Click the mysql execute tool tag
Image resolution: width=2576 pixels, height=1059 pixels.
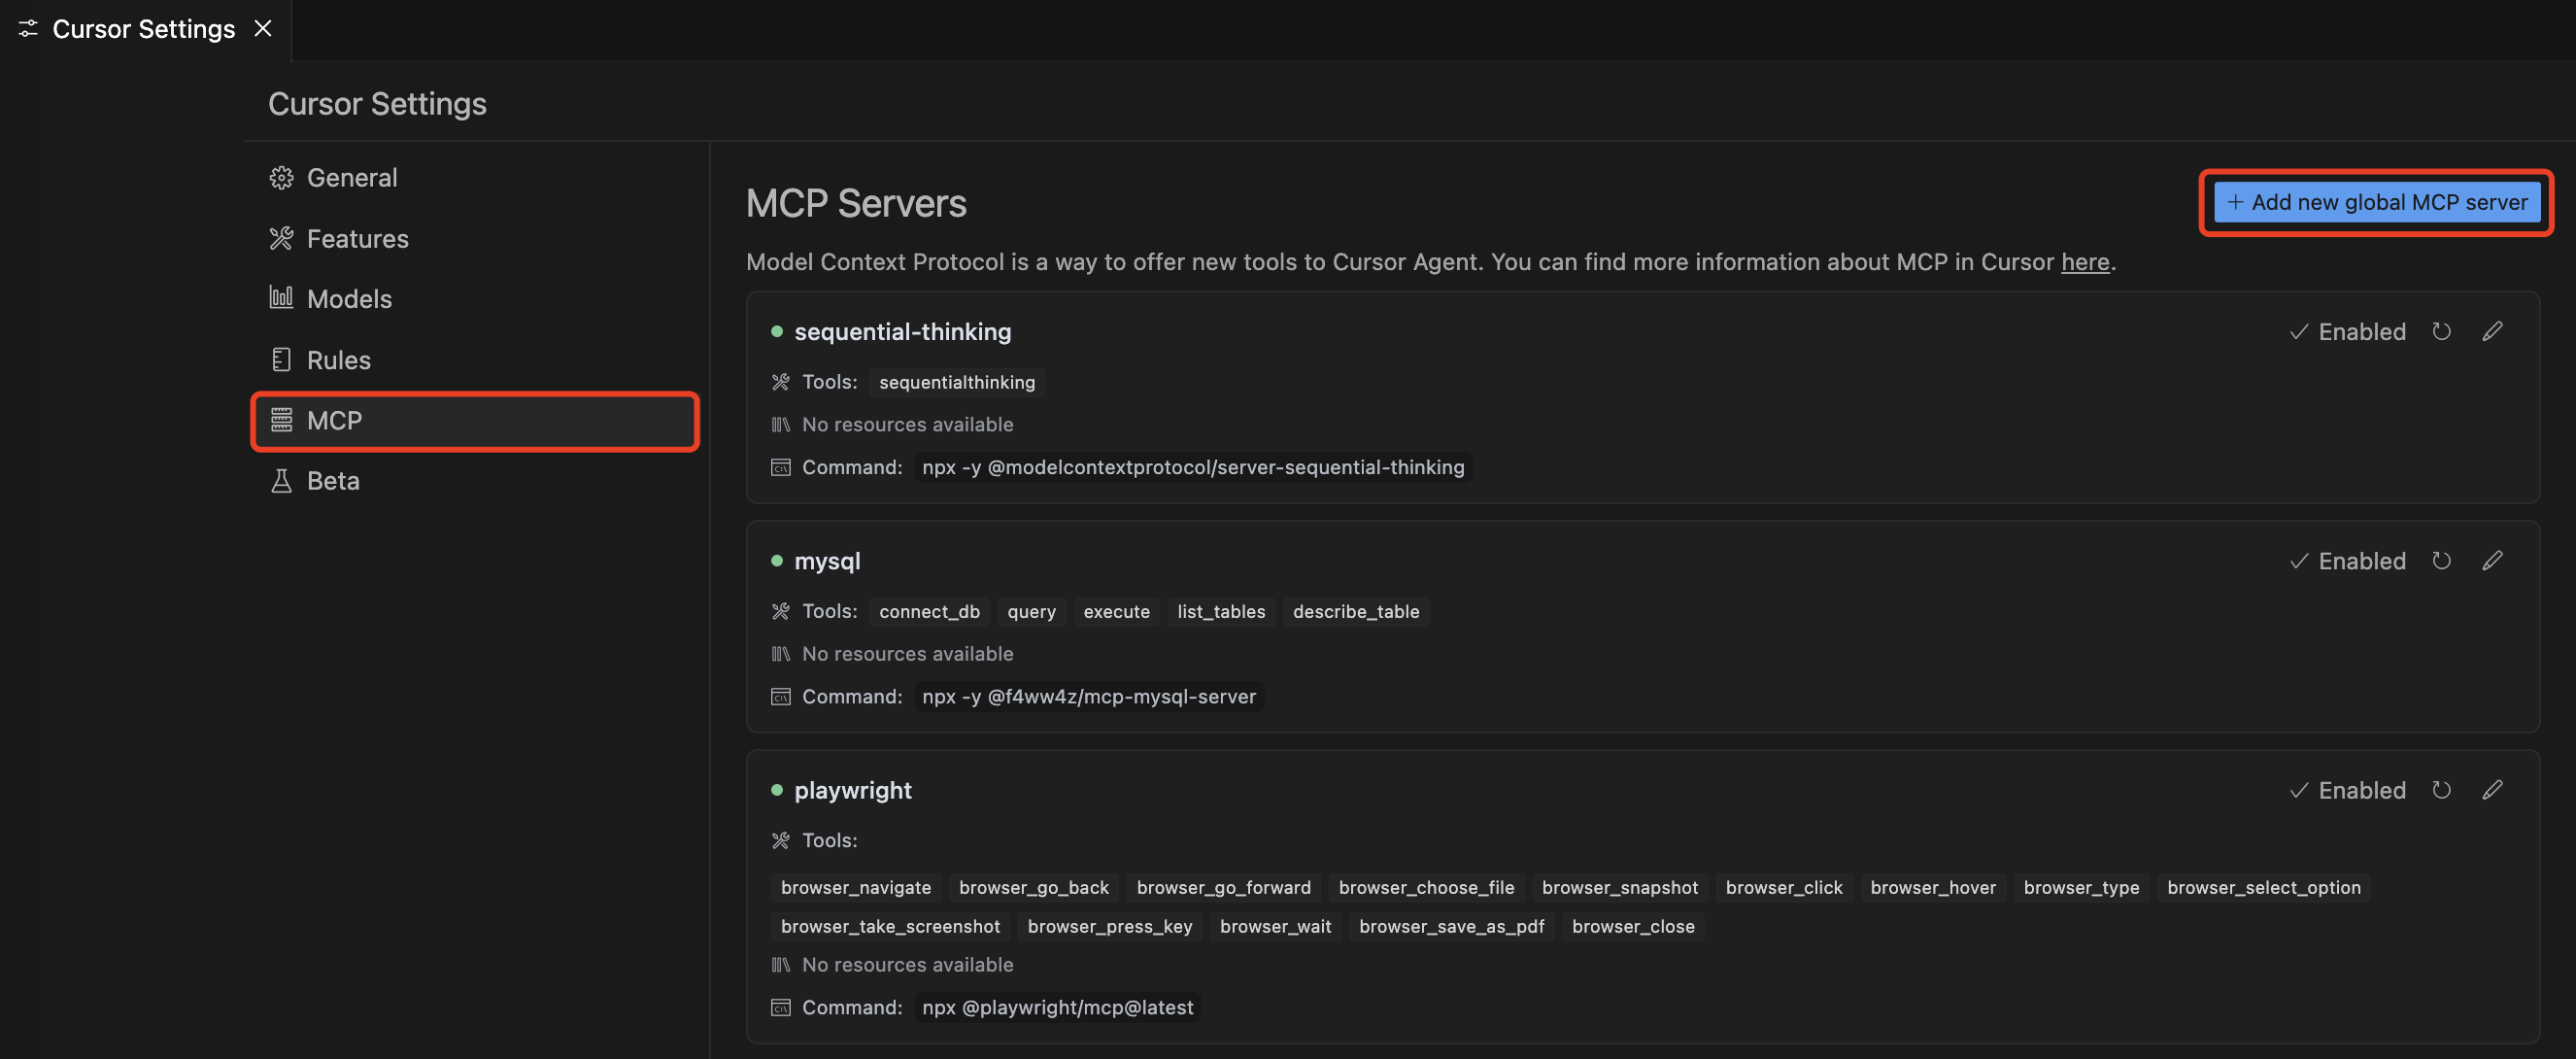tap(1116, 612)
